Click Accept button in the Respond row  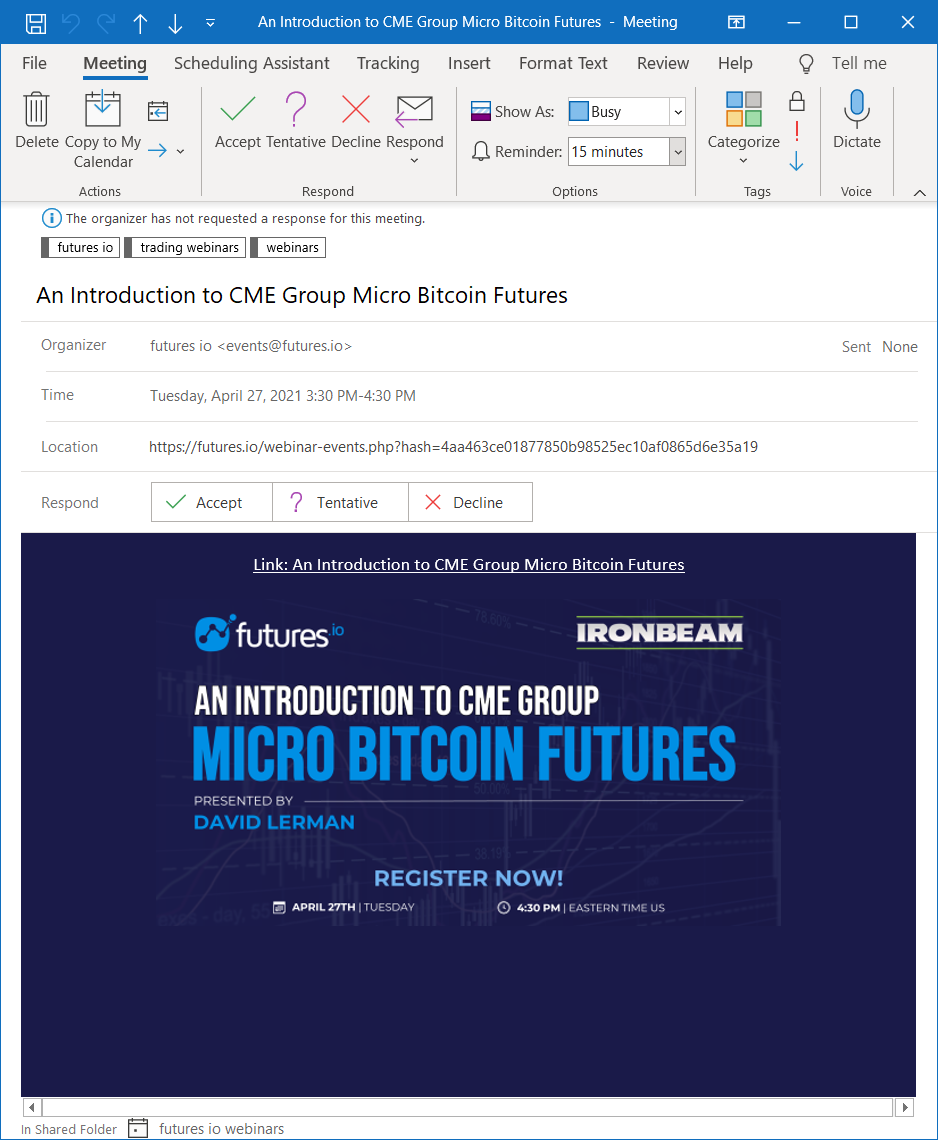pos(212,502)
